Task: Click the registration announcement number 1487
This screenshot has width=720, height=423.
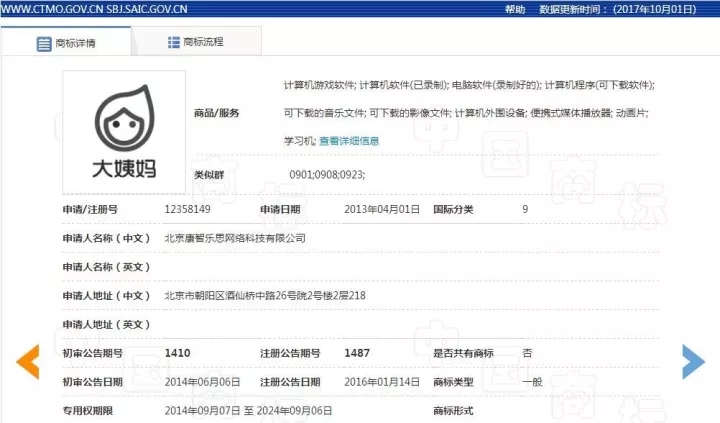Action: point(357,353)
